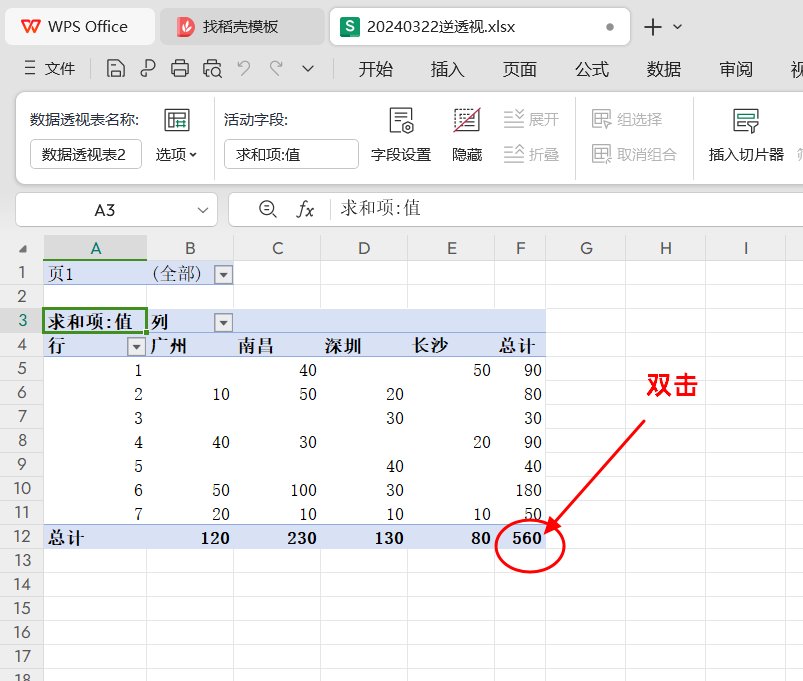803x681 pixels.
Task: Click the fx insert function icon
Action: (305, 209)
